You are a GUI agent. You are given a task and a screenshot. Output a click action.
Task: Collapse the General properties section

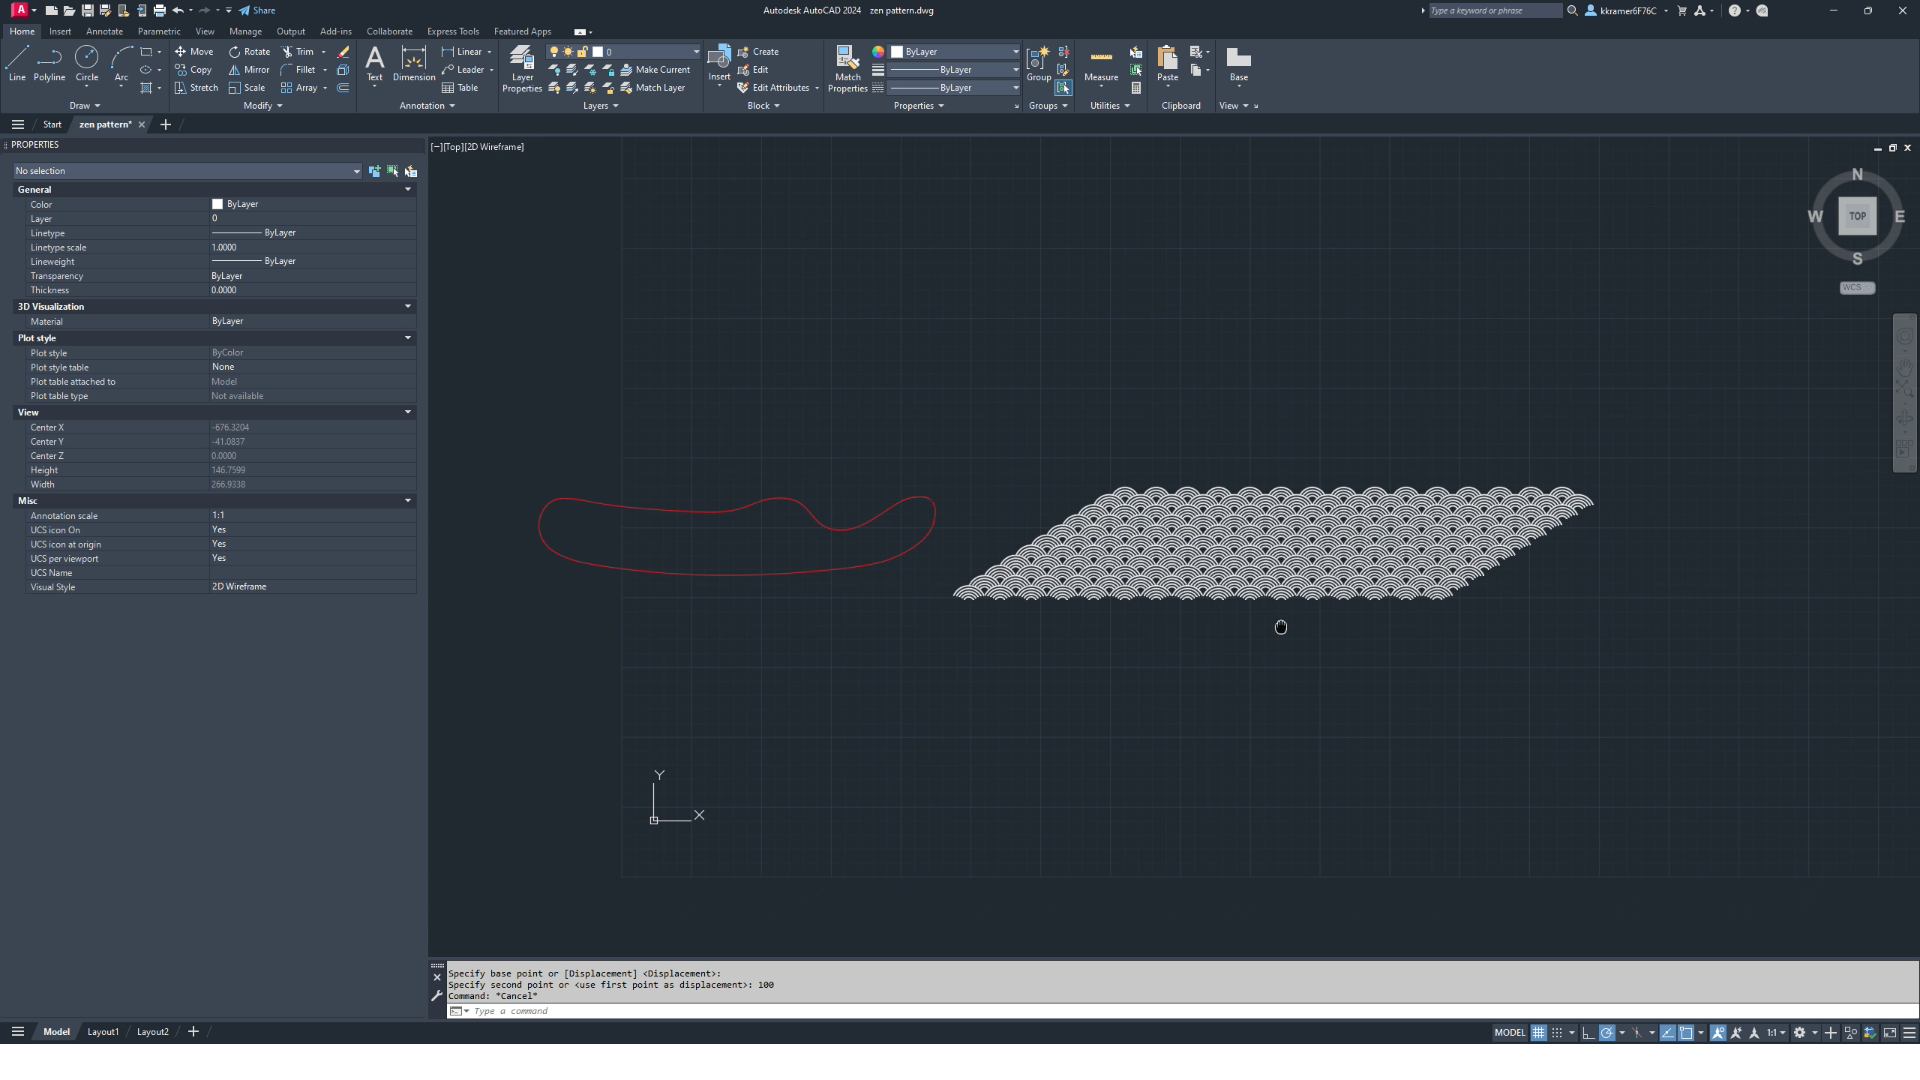tap(407, 189)
